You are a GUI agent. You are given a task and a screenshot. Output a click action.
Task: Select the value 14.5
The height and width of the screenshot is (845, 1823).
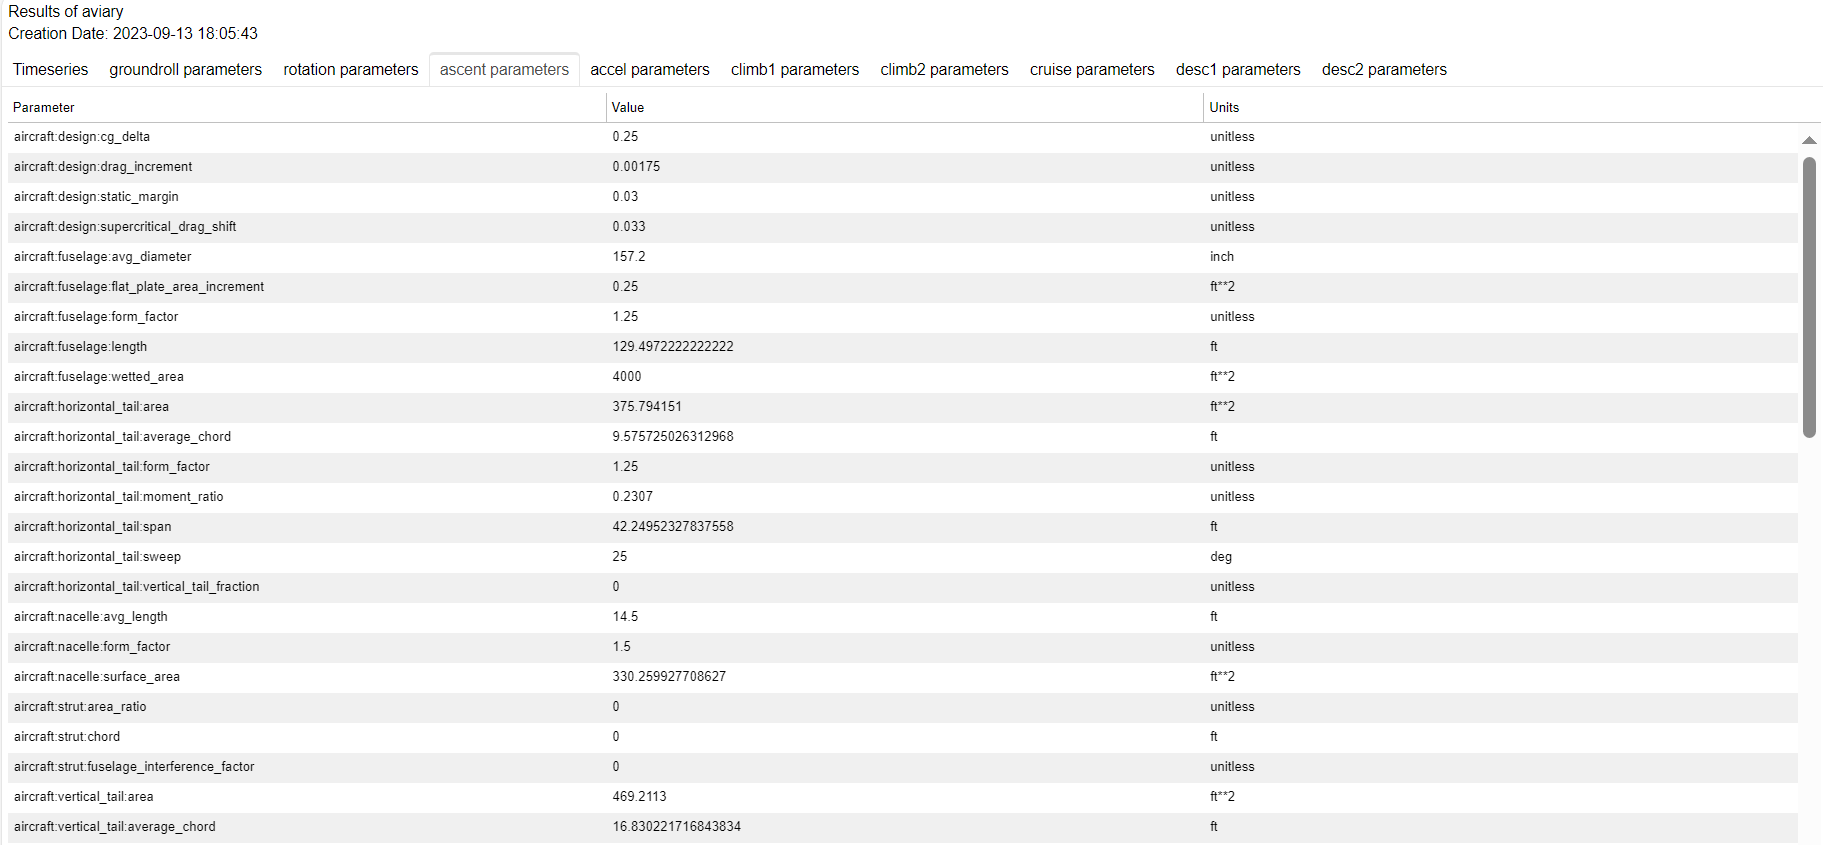[625, 617]
